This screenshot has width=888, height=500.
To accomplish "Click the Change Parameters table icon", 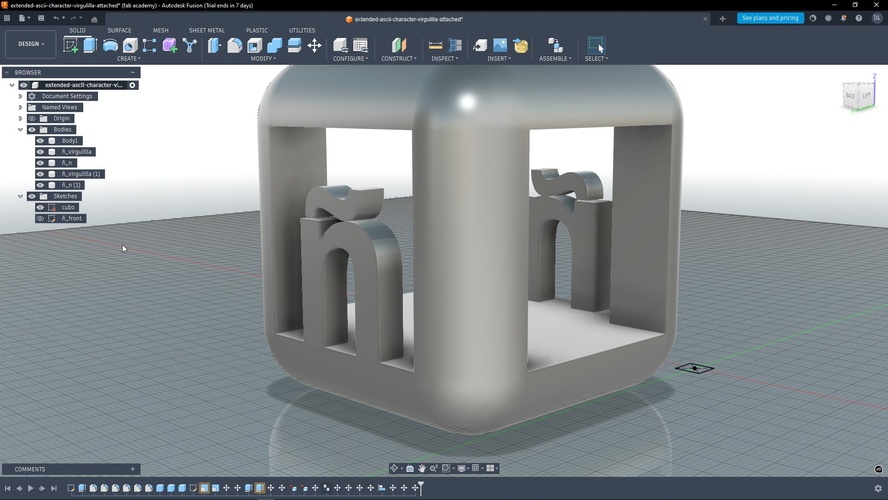I will pos(360,45).
